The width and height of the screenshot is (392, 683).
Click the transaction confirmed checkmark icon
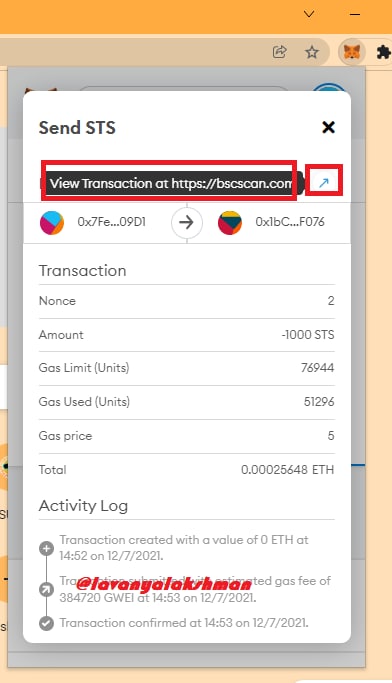pos(46,623)
